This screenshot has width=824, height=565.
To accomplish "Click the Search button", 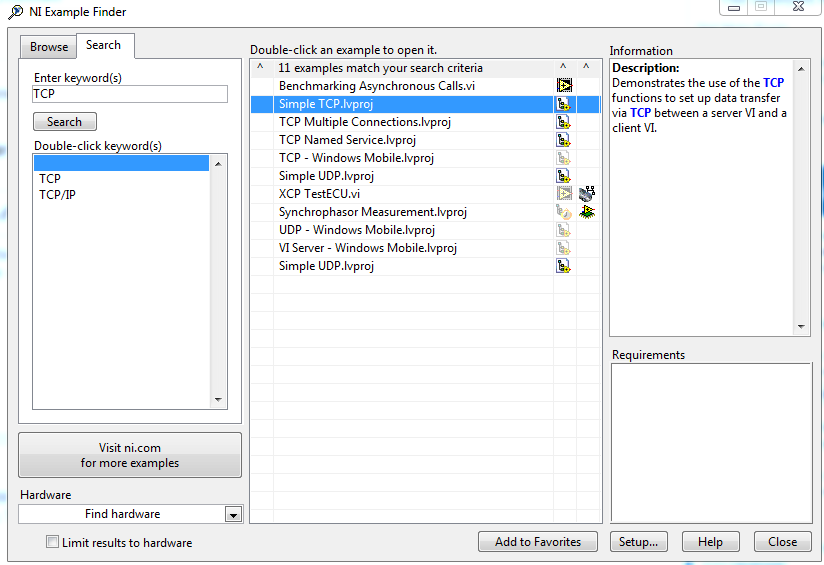I will (x=65, y=122).
